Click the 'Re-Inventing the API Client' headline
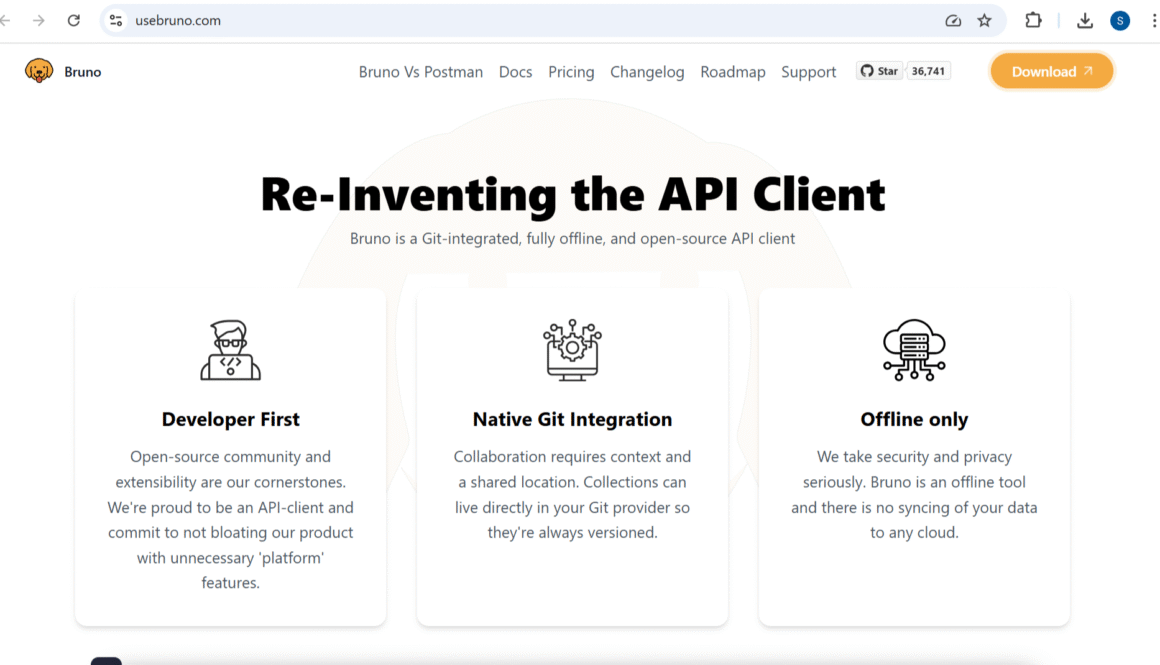The height and width of the screenshot is (665, 1160). click(573, 194)
